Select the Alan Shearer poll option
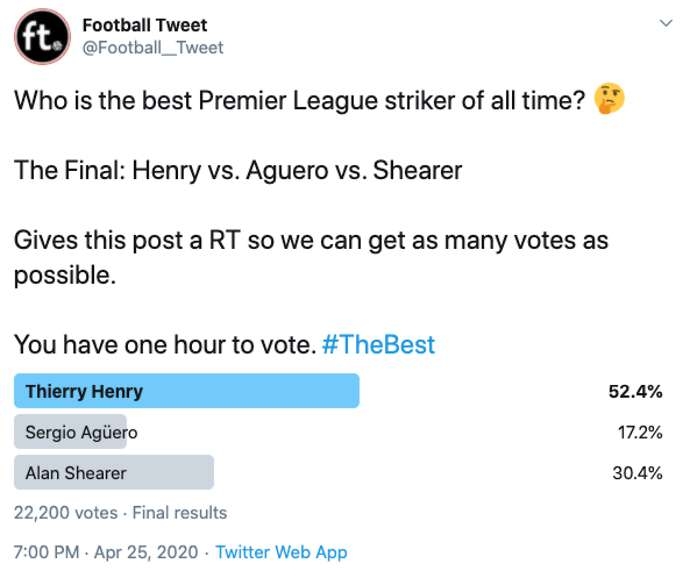The width and height of the screenshot is (690, 578). pyautogui.click(x=114, y=473)
